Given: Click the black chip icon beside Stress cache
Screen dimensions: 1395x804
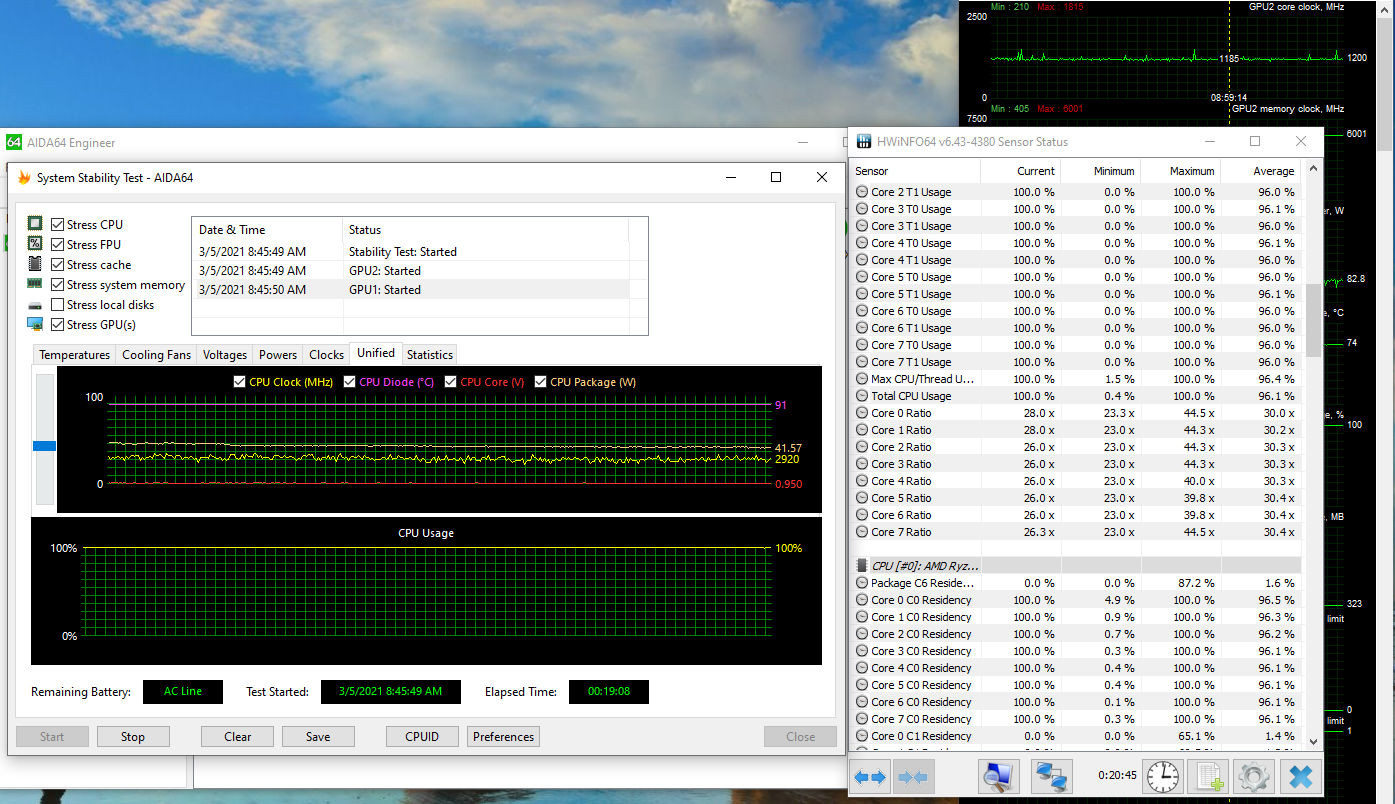Looking at the screenshot, I should pos(35,264).
